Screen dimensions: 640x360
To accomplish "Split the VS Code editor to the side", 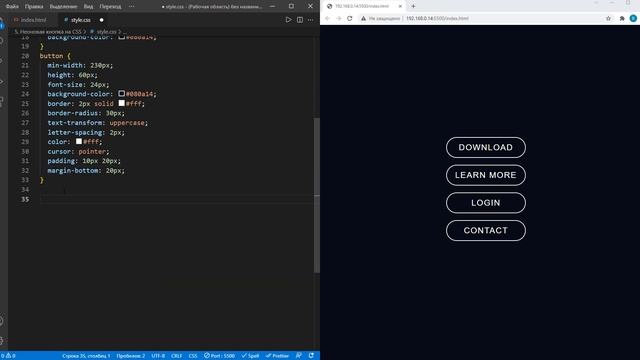I will click(300, 20).
